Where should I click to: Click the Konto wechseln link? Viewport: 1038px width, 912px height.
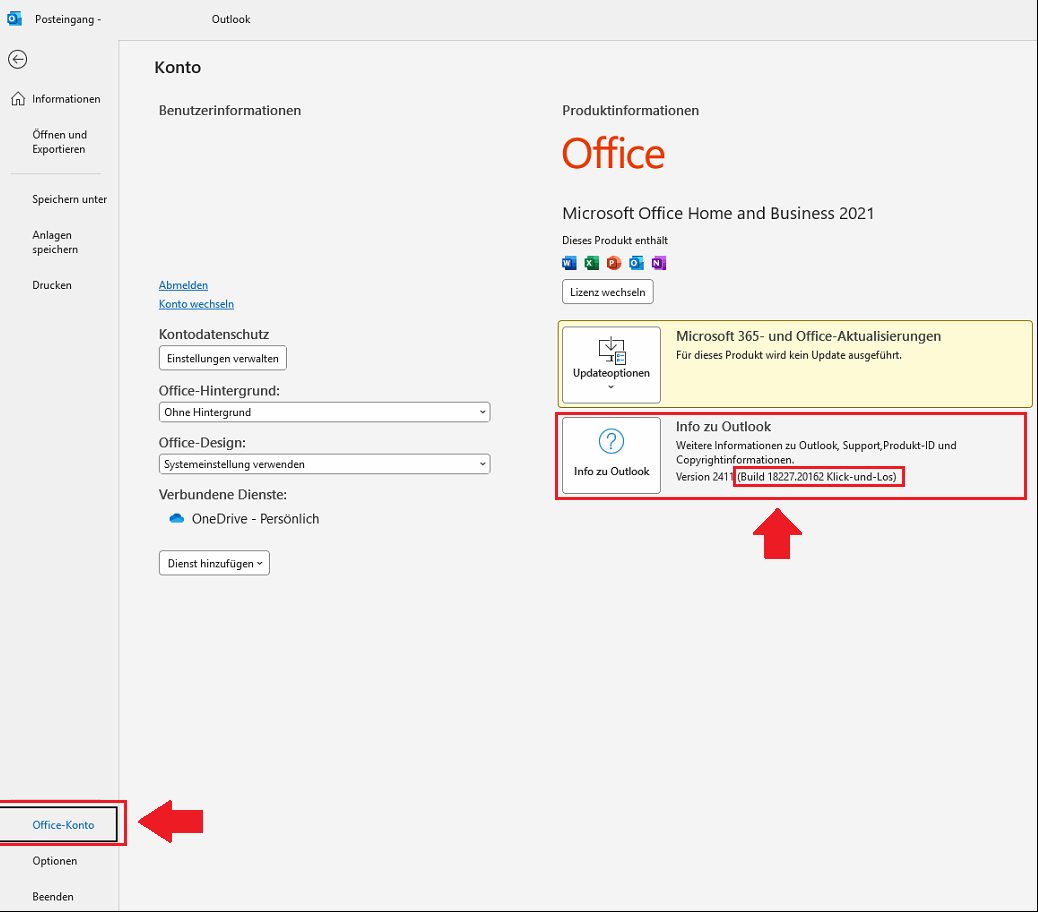(x=196, y=304)
